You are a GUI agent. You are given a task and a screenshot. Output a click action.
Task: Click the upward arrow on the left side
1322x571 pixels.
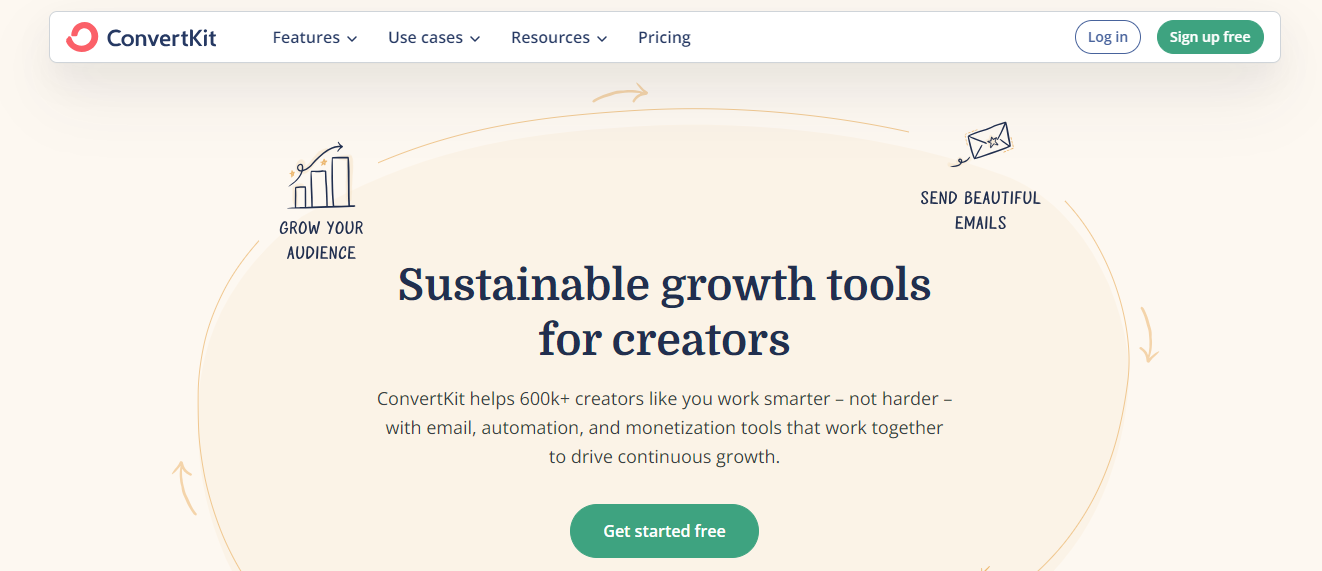(184, 486)
